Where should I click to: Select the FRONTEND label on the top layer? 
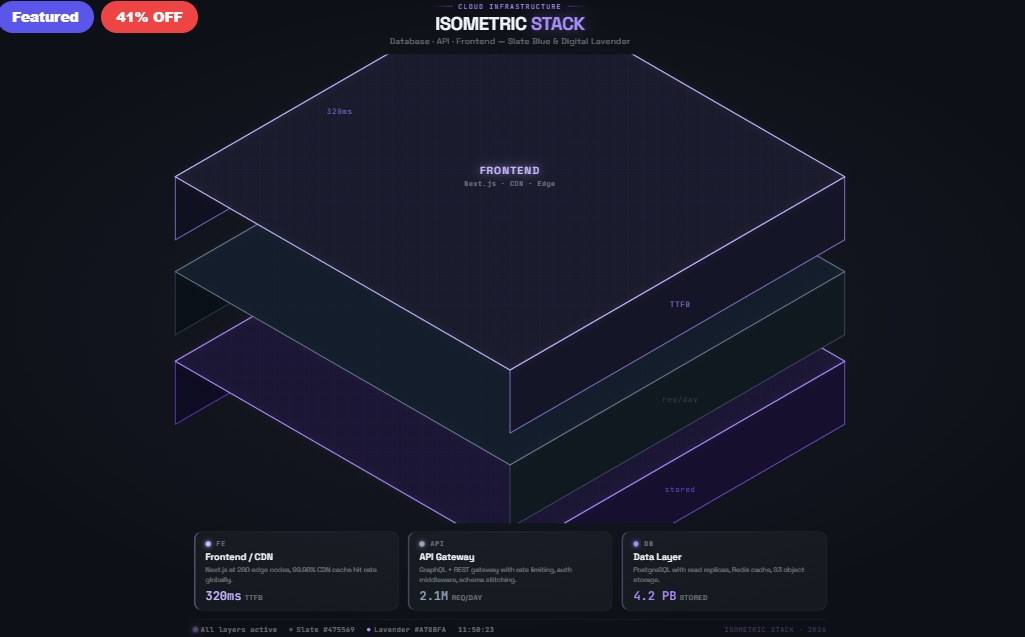point(508,170)
